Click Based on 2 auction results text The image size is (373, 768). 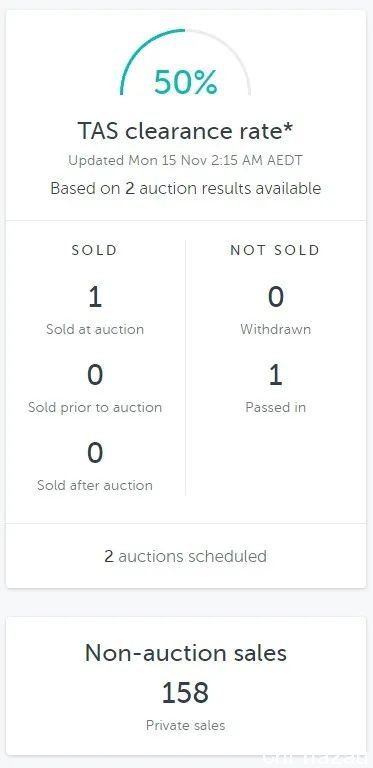click(x=186, y=188)
